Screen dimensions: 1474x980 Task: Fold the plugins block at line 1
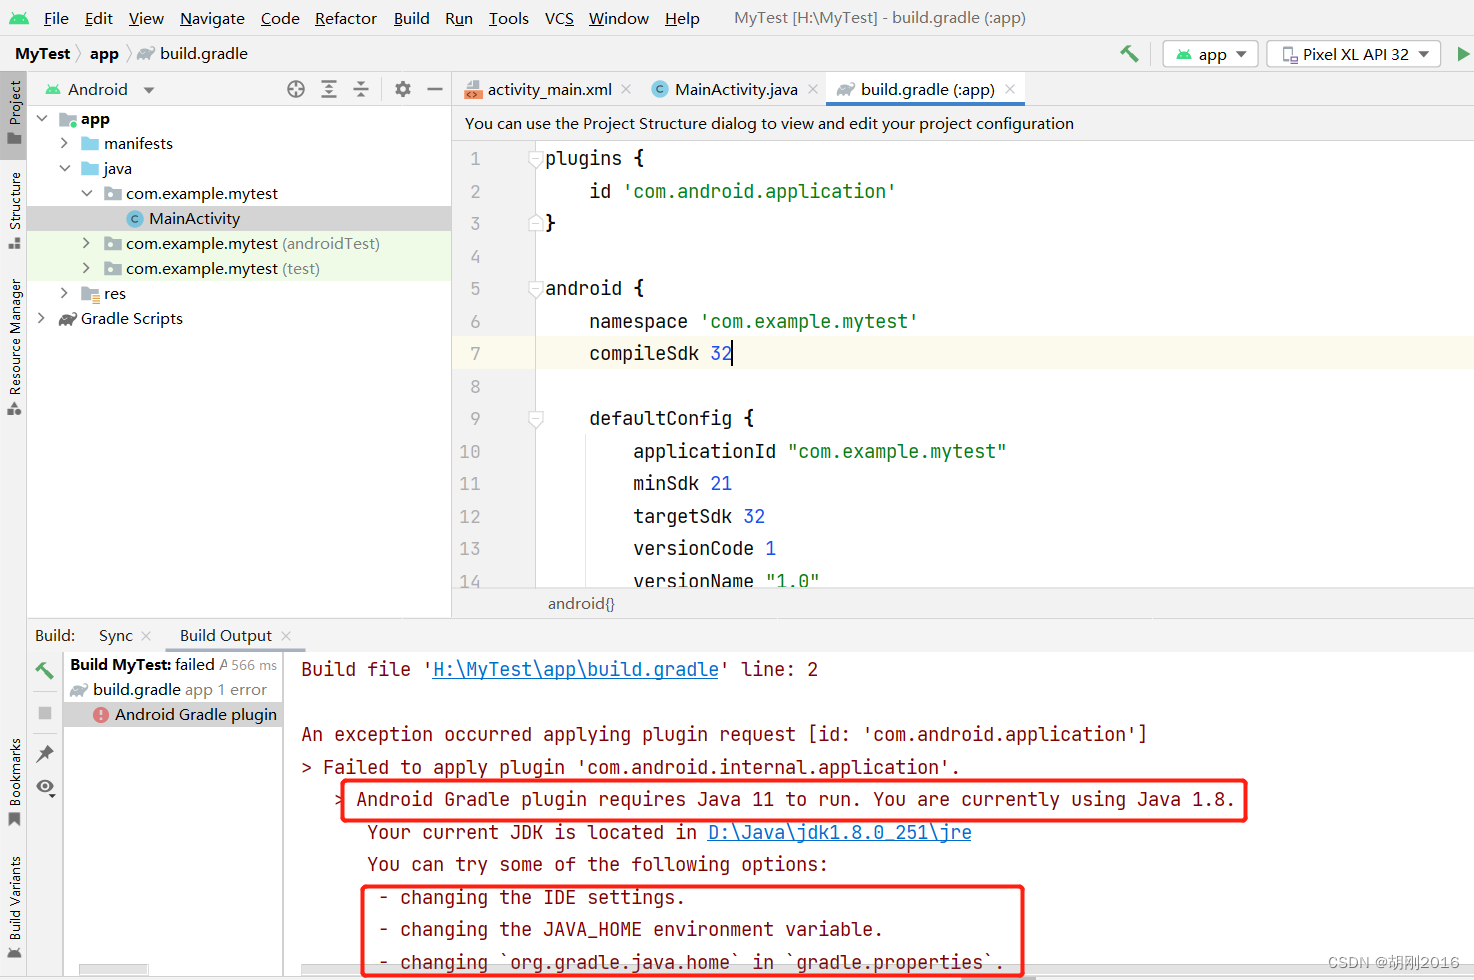[x=535, y=158]
